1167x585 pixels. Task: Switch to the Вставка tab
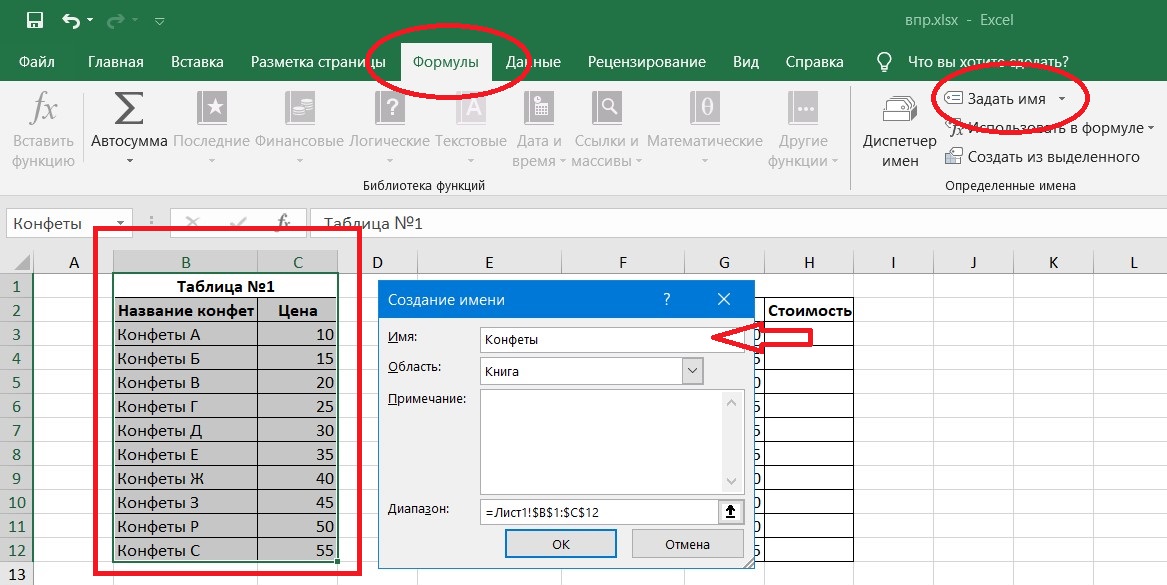197,62
